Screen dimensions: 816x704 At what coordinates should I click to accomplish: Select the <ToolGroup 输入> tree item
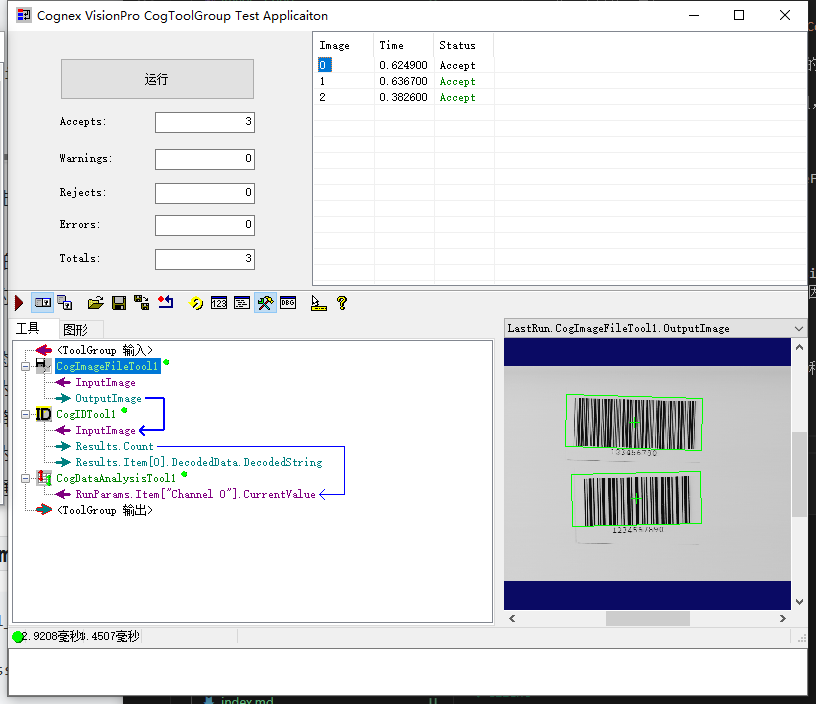point(105,350)
